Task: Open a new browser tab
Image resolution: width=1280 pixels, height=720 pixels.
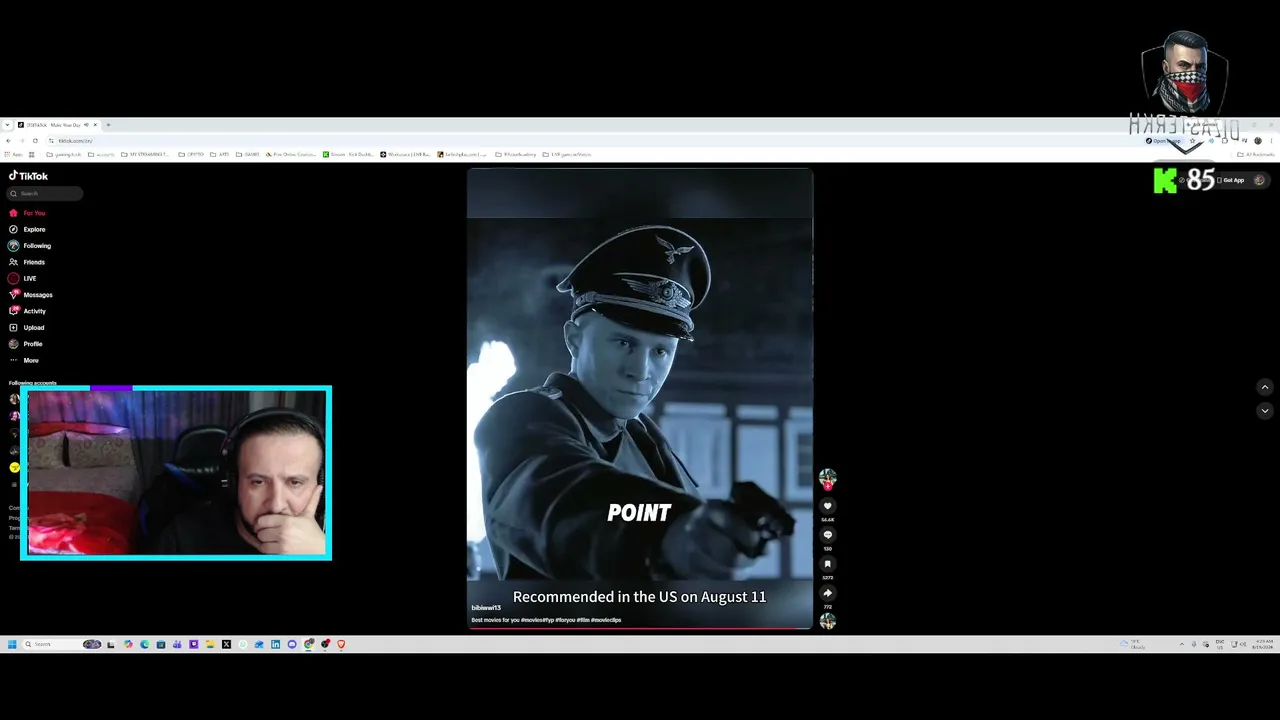Action: click(108, 125)
